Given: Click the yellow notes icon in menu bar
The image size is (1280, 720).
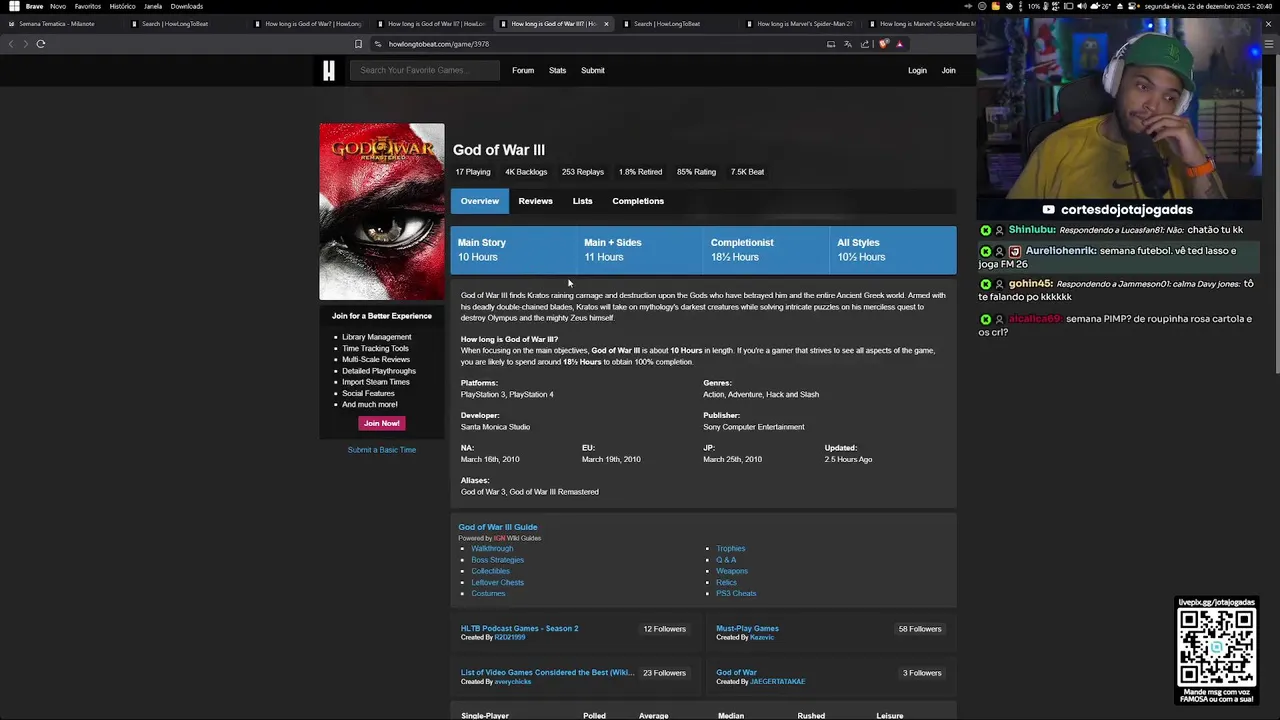Looking at the screenshot, I should click(x=996, y=6).
